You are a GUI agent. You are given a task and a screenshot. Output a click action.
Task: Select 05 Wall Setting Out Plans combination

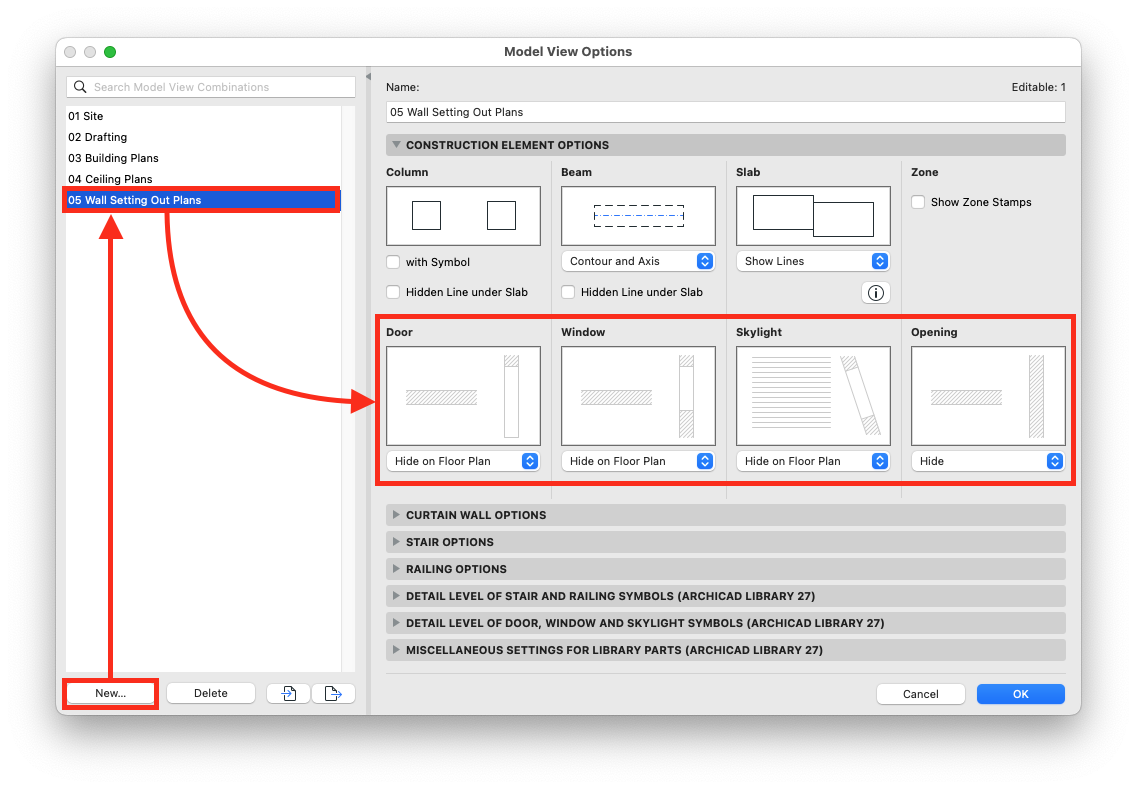point(203,200)
